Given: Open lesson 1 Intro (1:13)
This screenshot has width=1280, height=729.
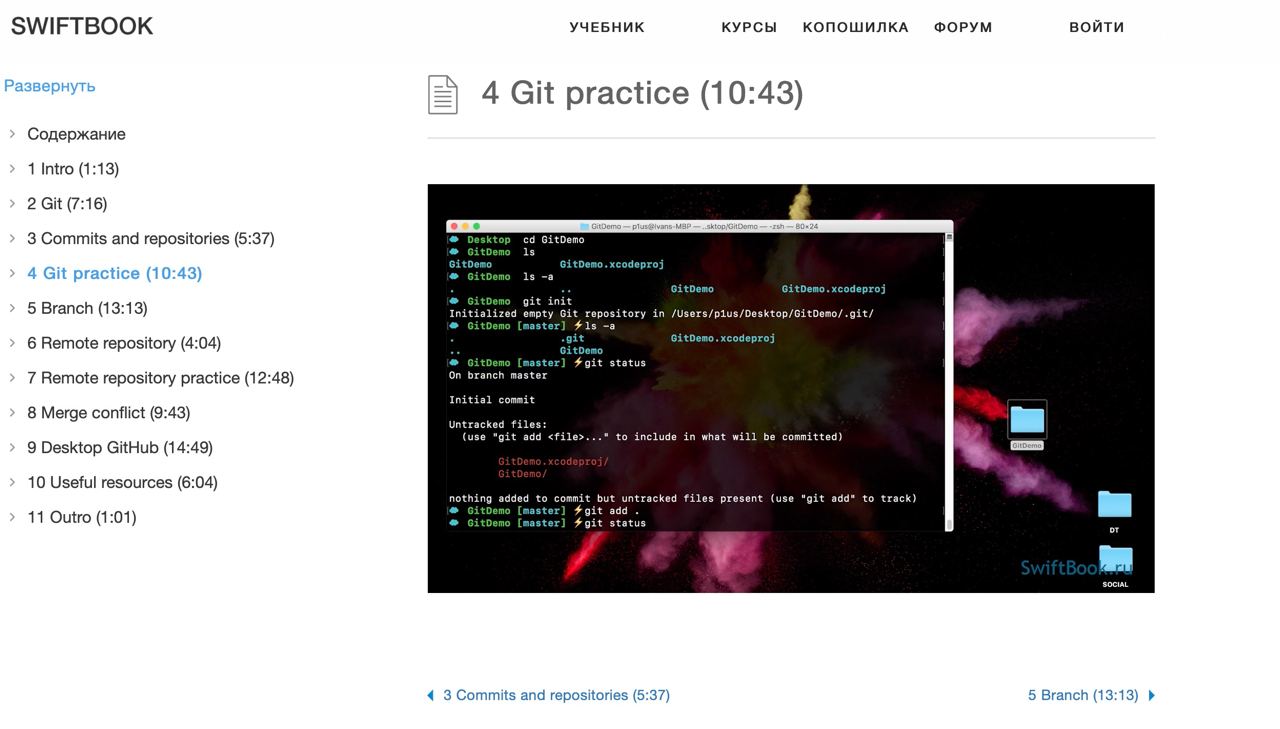Looking at the screenshot, I should point(73,169).
